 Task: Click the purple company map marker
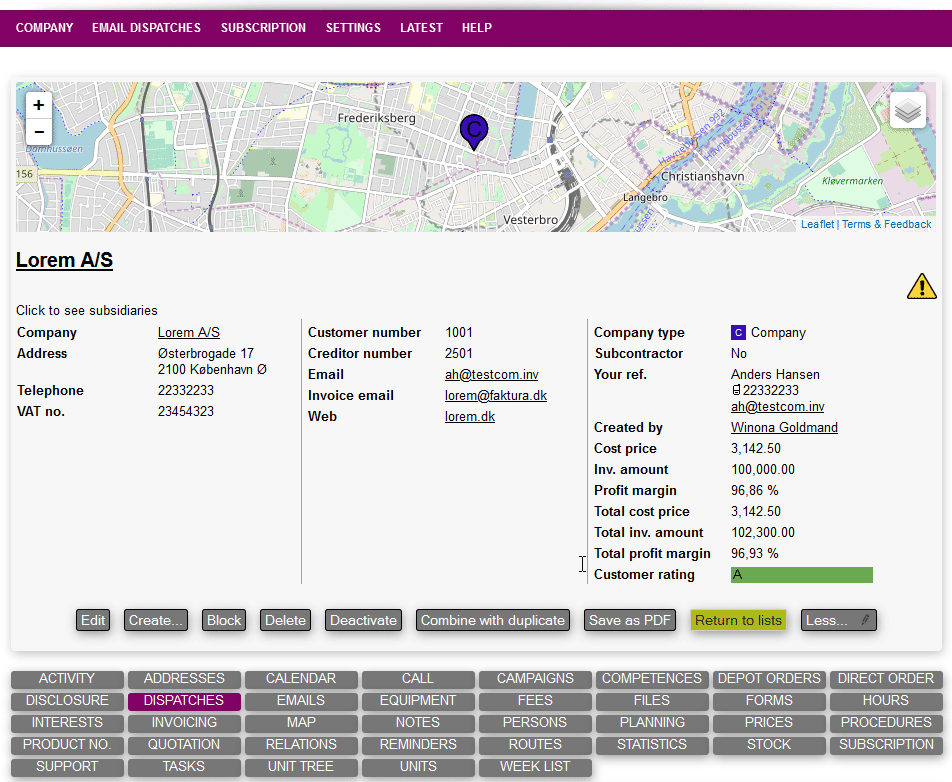[474, 130]
